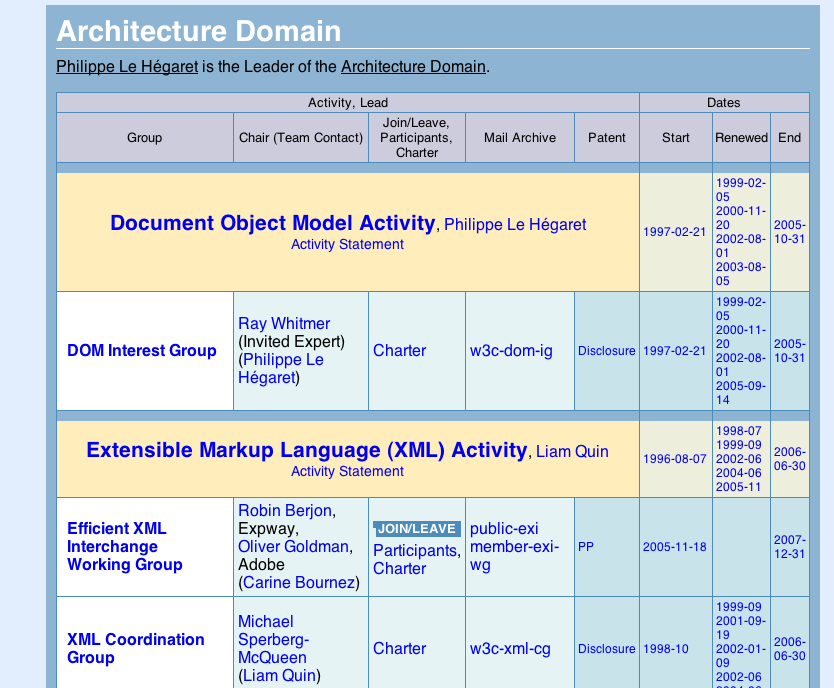Open Document Object Model Activity link

point(272,223)
